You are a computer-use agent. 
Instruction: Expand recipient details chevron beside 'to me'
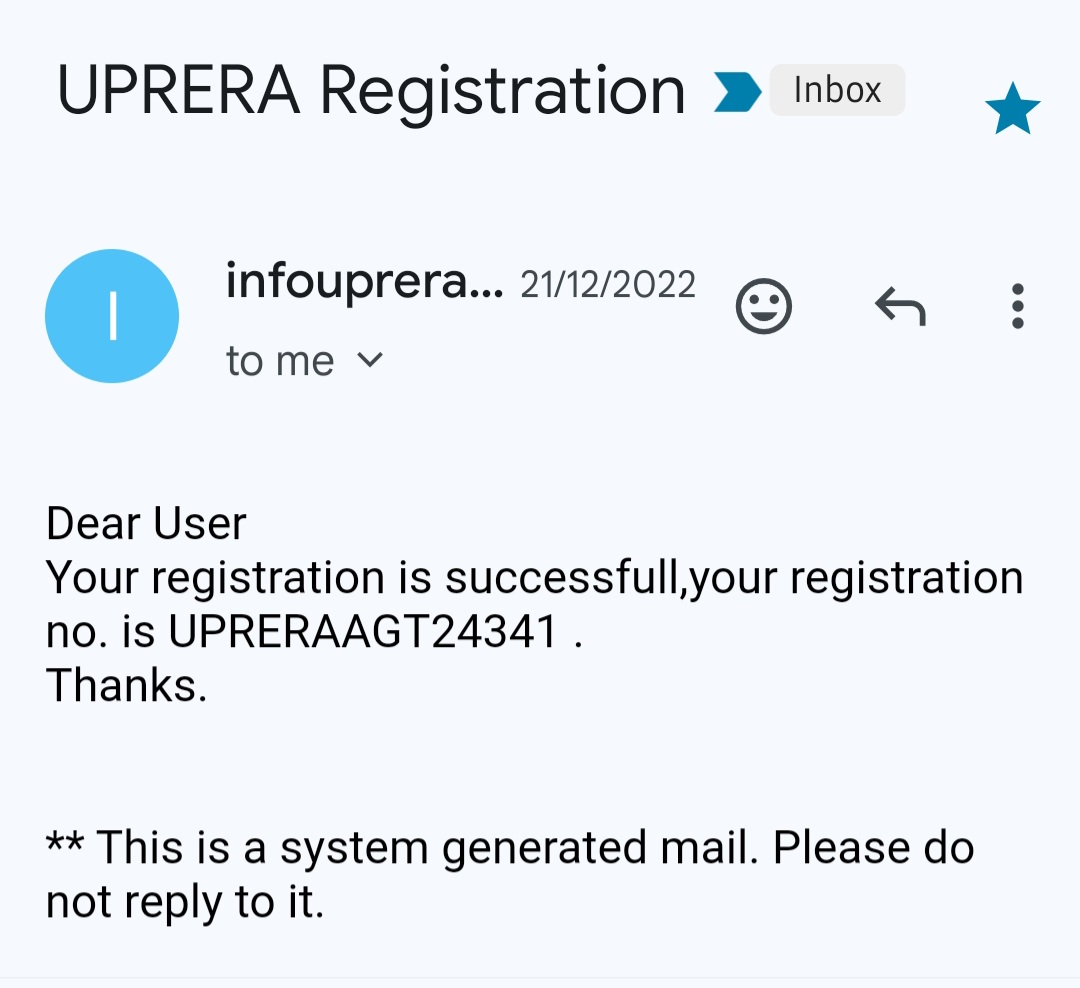coord(370,360)
